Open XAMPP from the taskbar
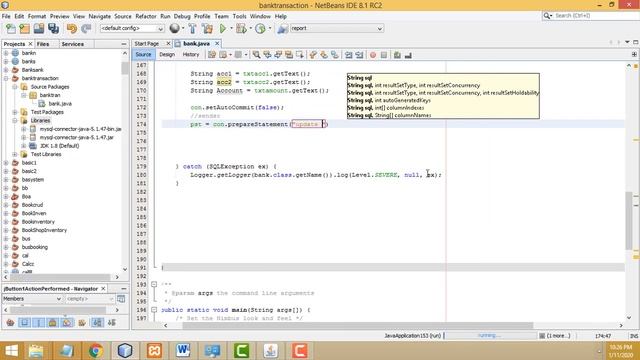Screen dimensions: 640x360 coord(154,351)
